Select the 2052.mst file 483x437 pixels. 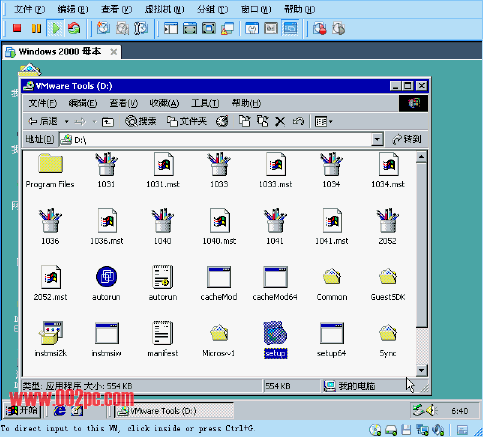(50, 283)
